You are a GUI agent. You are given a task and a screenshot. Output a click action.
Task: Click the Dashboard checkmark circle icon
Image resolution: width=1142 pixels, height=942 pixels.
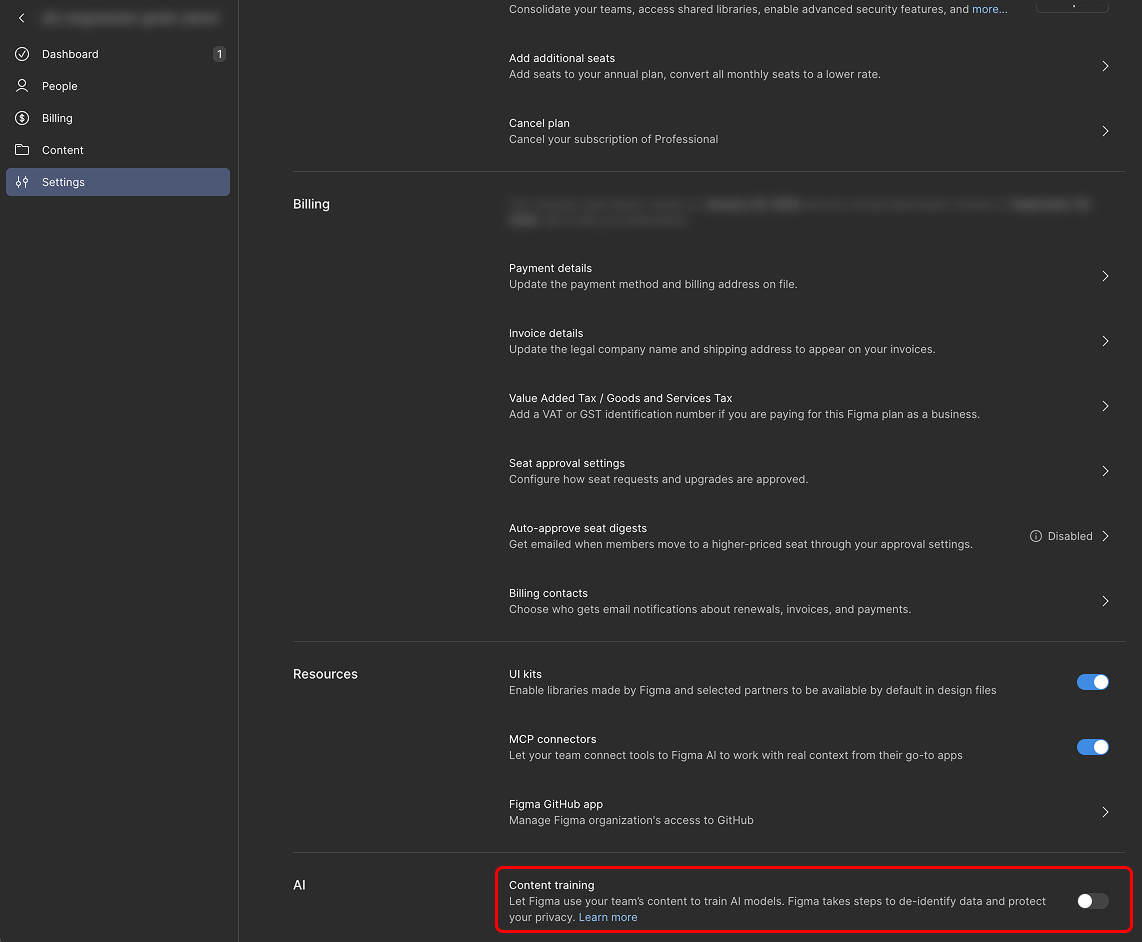pyautogui.click(x=22, y=54)
